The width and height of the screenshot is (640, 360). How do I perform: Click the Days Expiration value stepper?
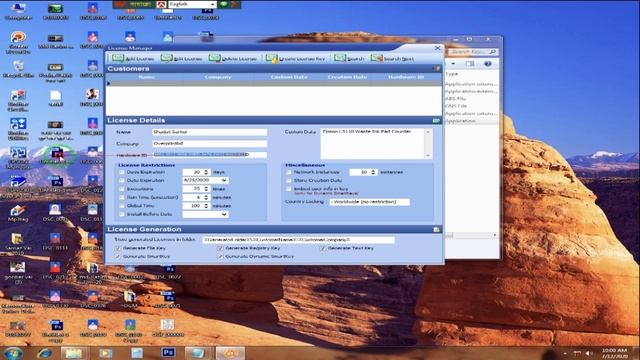(206, 172)
